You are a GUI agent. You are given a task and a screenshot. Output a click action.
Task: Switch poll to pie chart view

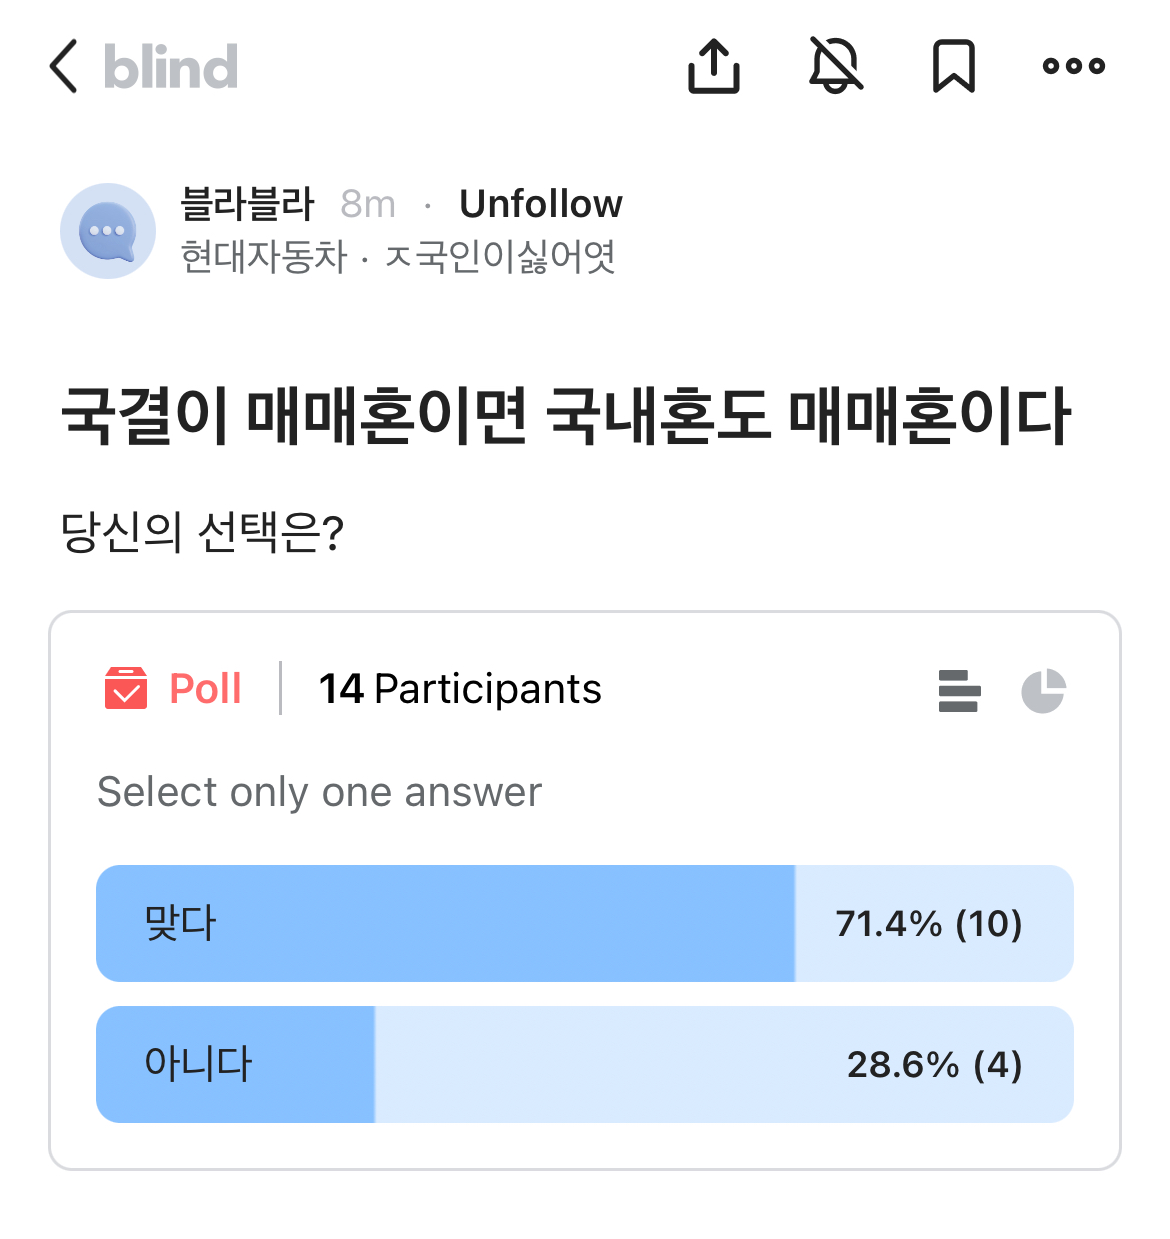(x=1043, y=691)
